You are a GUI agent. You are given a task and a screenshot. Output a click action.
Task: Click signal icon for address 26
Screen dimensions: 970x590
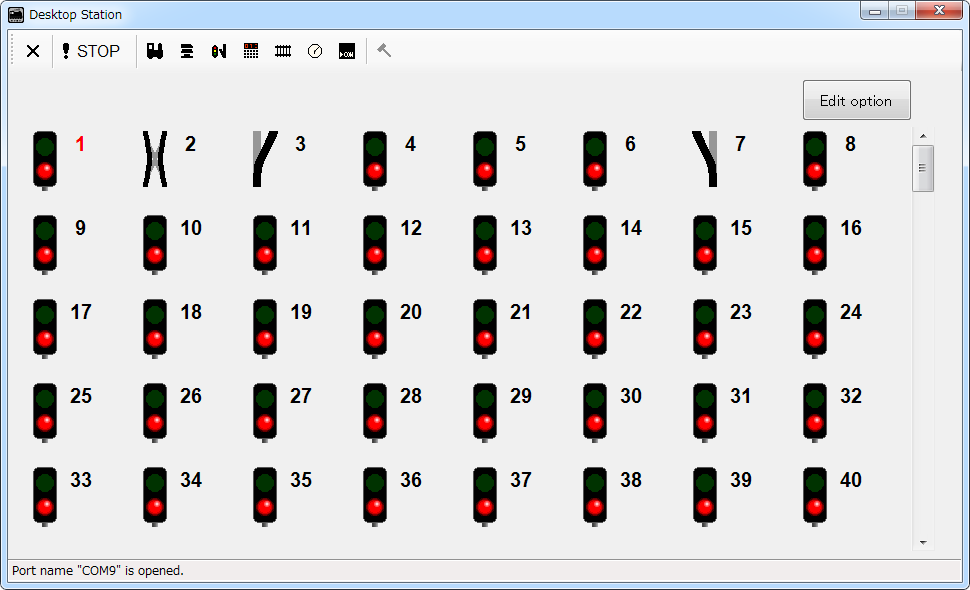click(x=155, y=412)
